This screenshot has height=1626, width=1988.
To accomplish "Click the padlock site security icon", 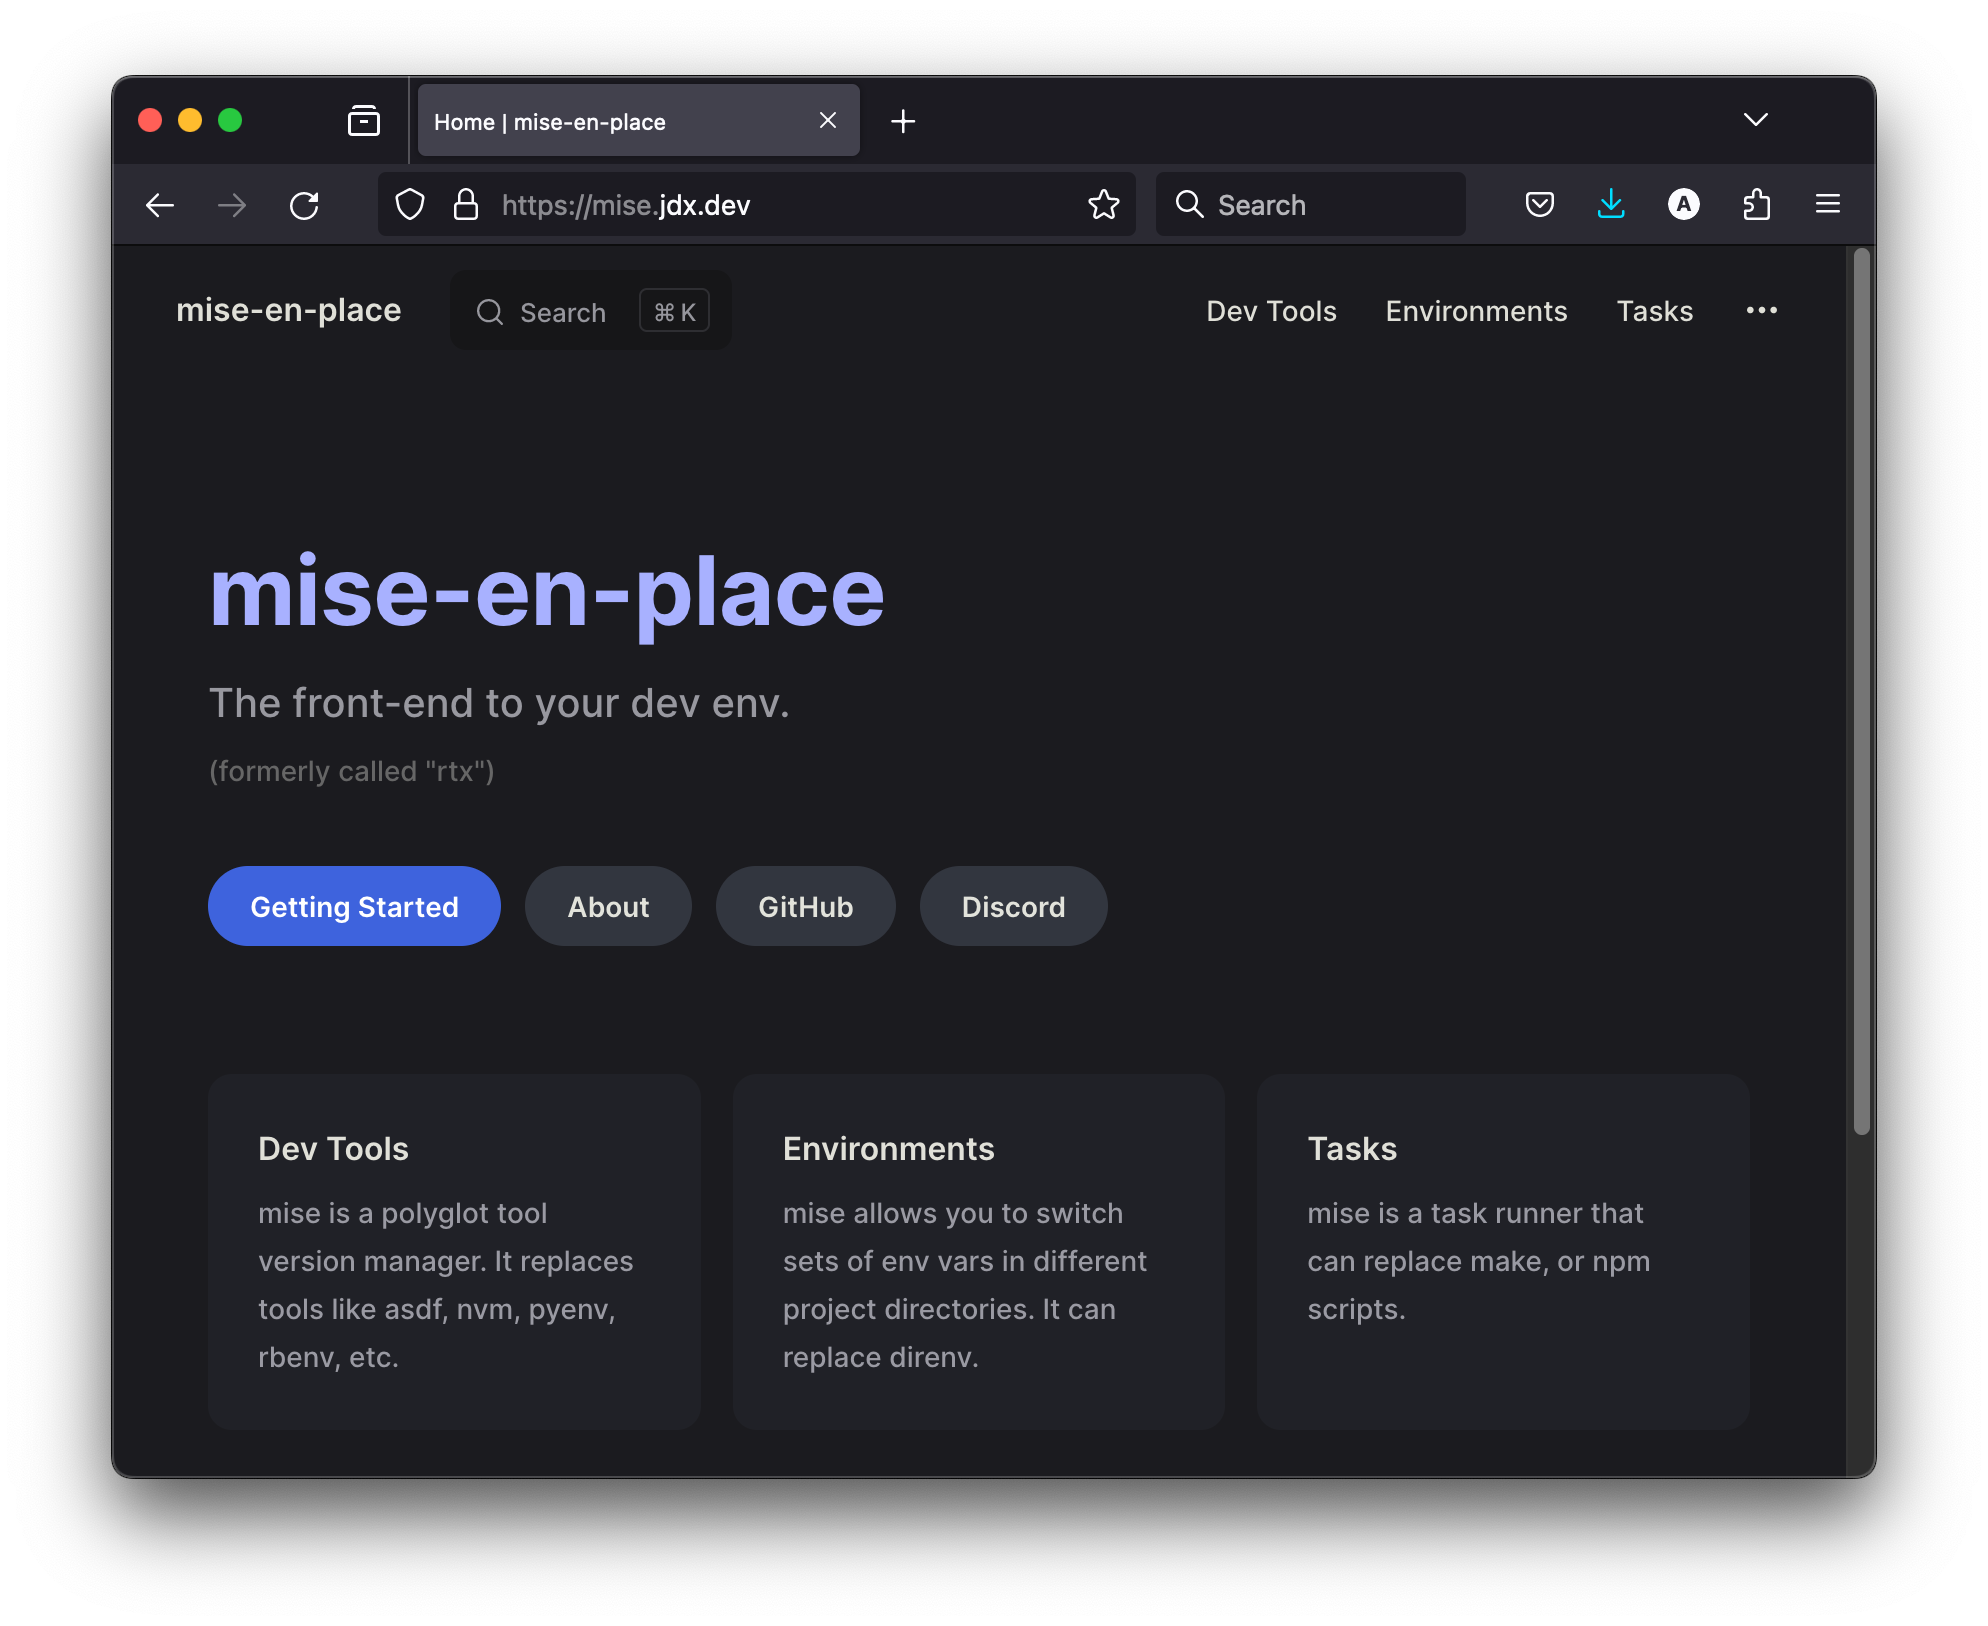I will [465, 205].
